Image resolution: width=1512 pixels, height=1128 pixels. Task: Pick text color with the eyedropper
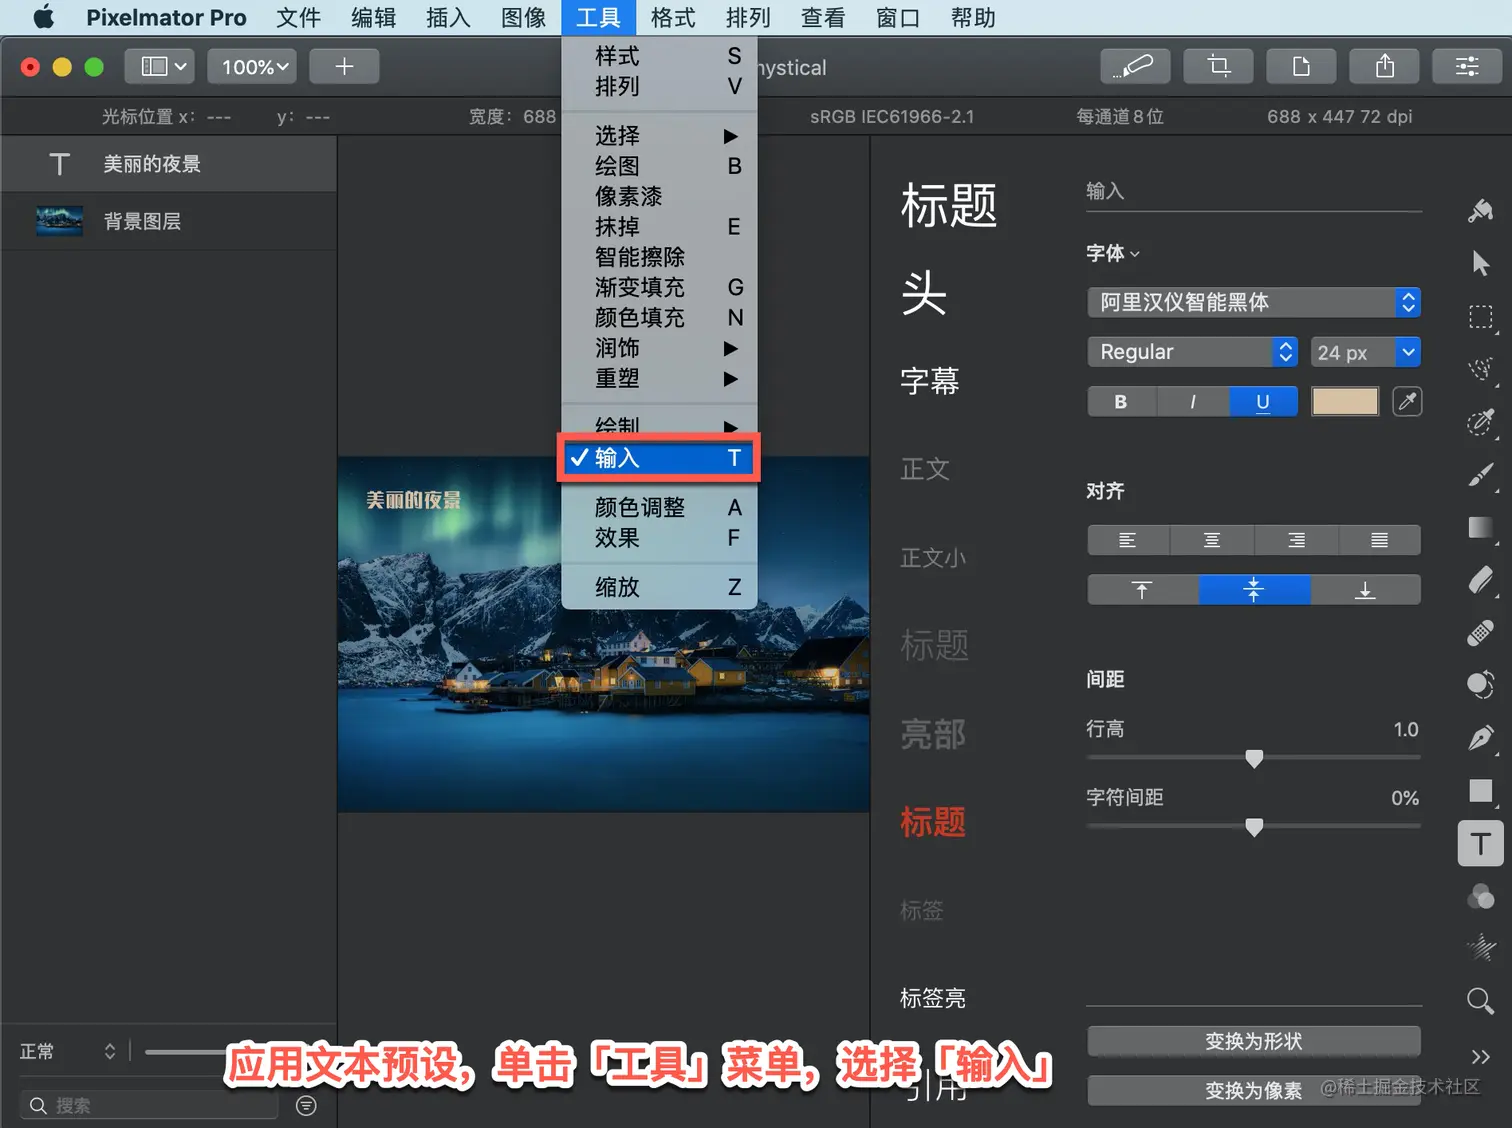coord(1407,401)
